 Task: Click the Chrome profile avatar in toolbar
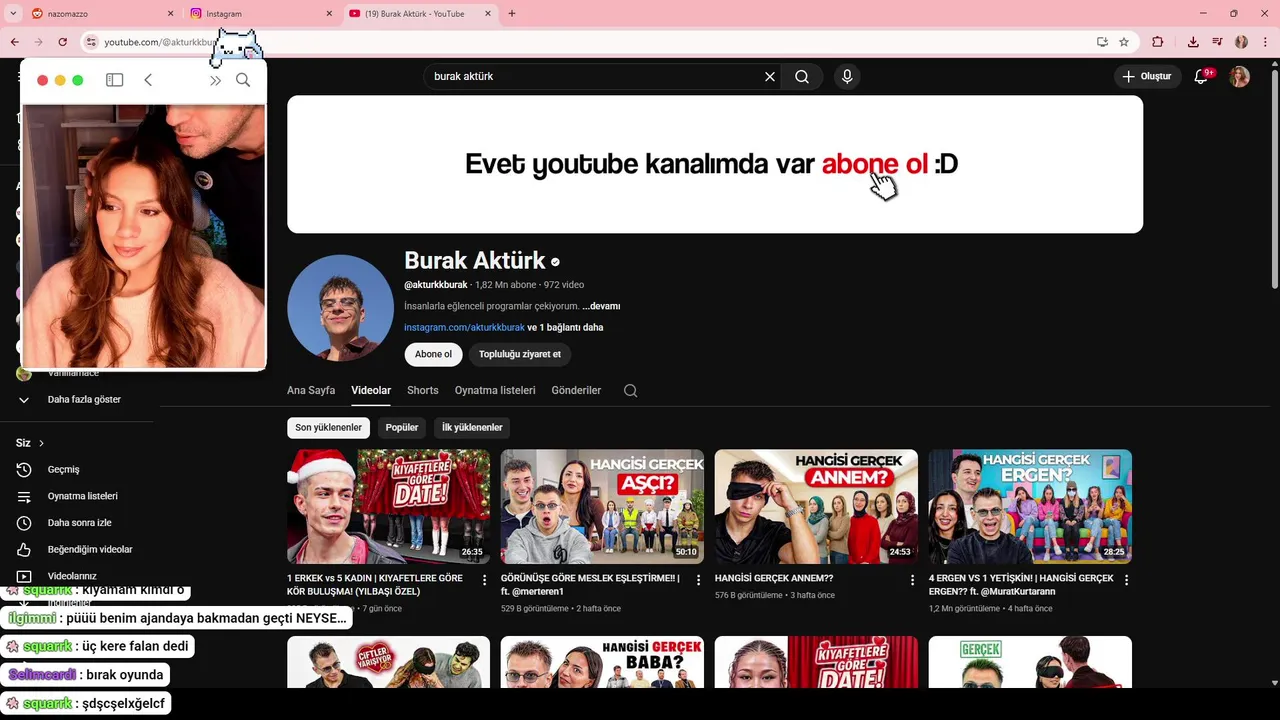pos(1241,42)
